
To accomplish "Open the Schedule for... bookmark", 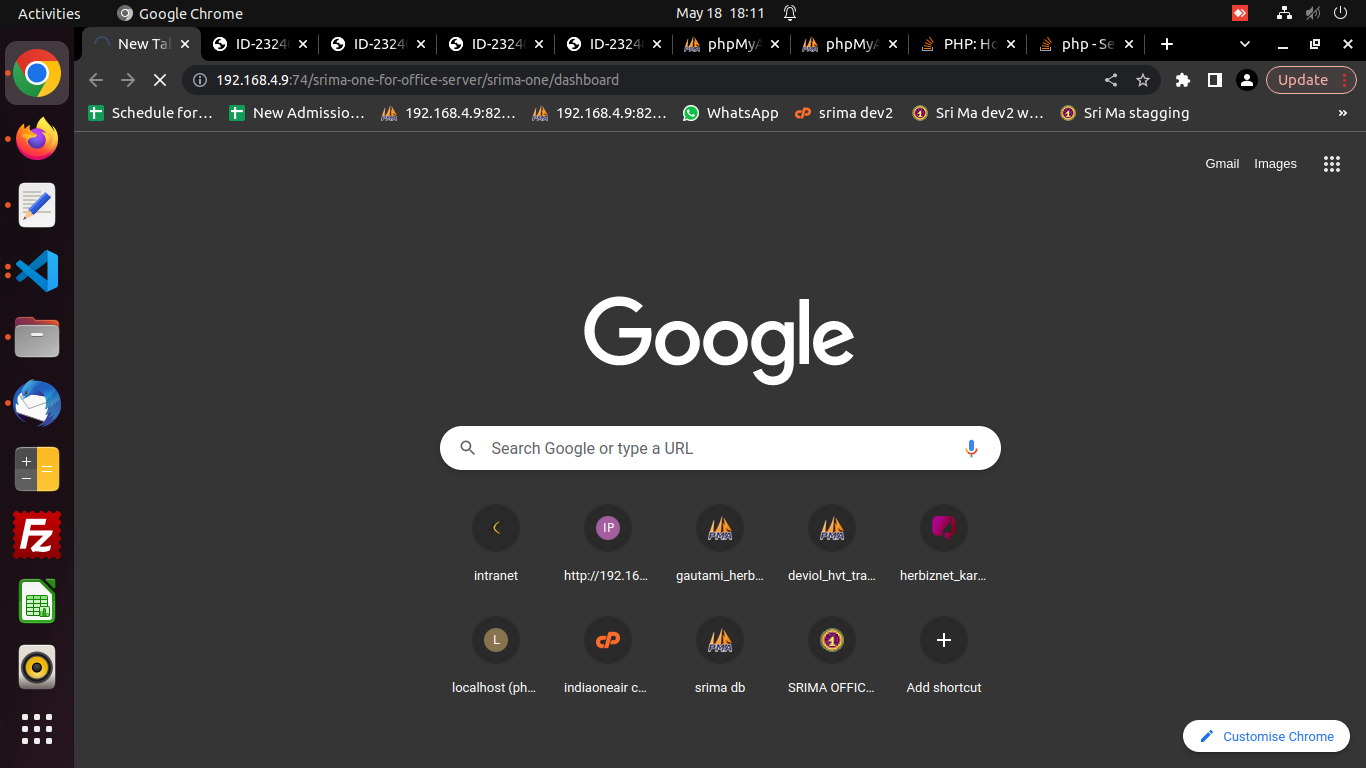I will pyautogui.click(x=151, y=113).
